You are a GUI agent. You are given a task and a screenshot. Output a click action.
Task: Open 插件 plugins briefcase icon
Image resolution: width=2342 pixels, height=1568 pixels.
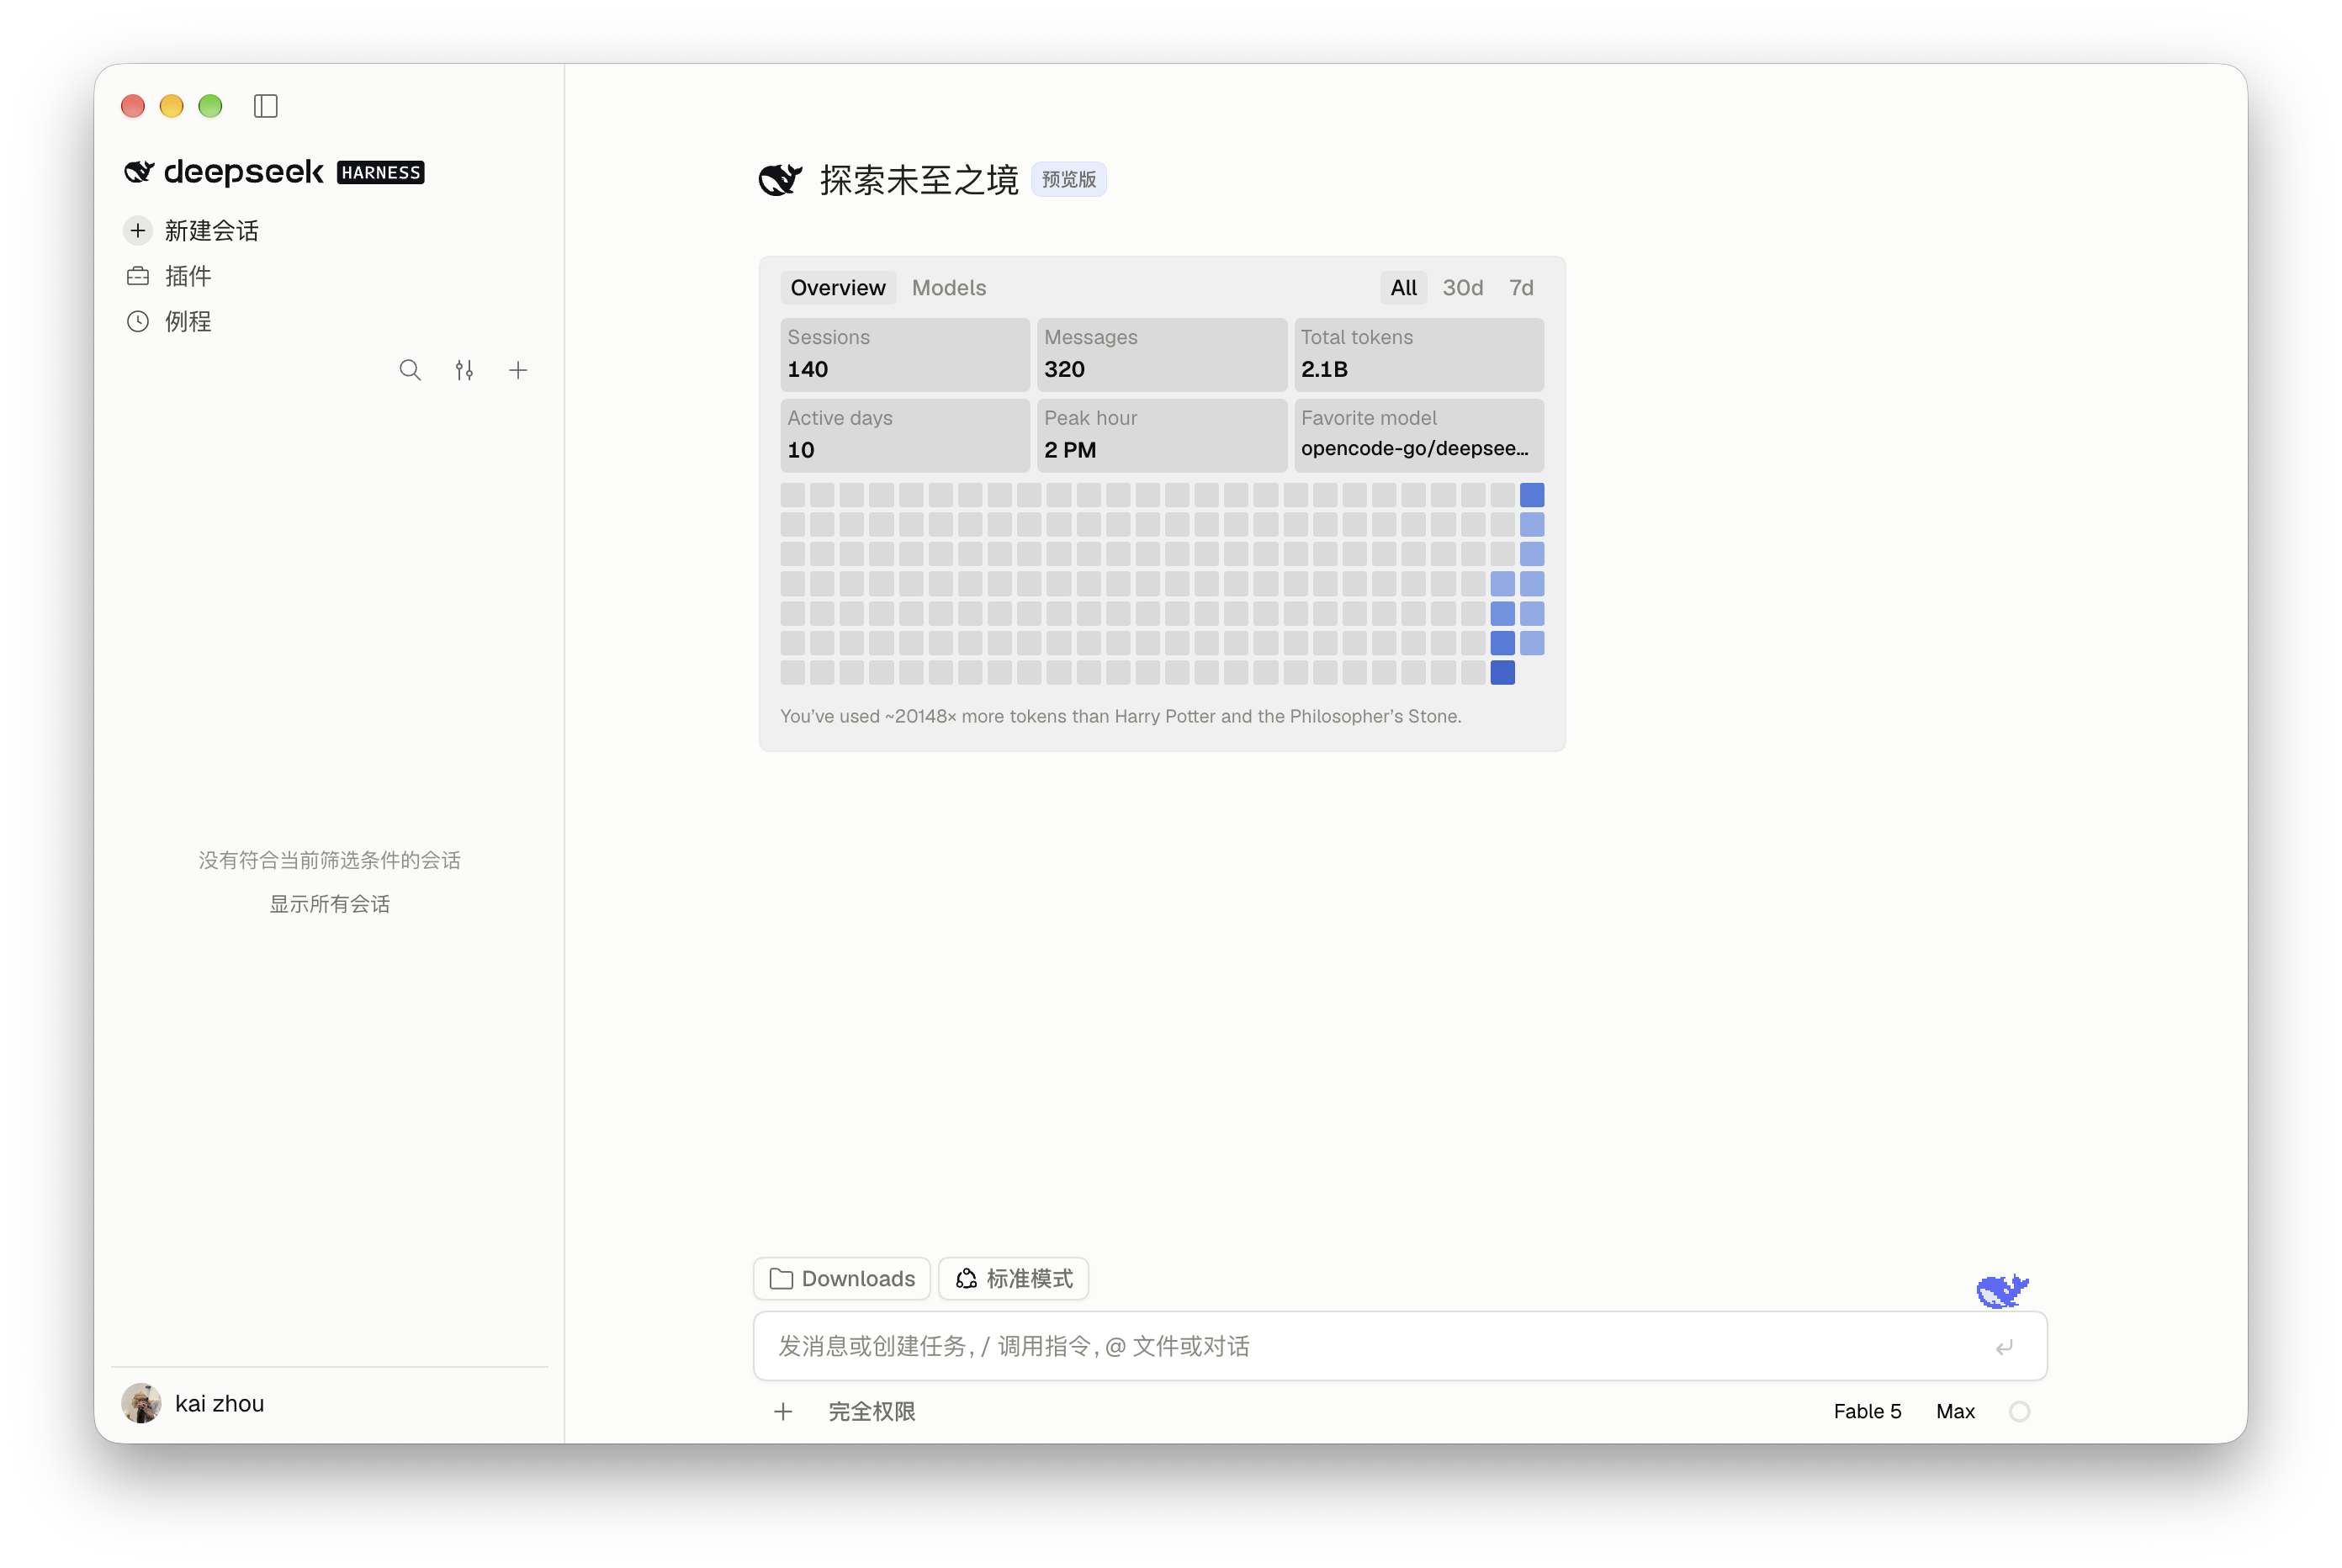click(x=138, y=276)
